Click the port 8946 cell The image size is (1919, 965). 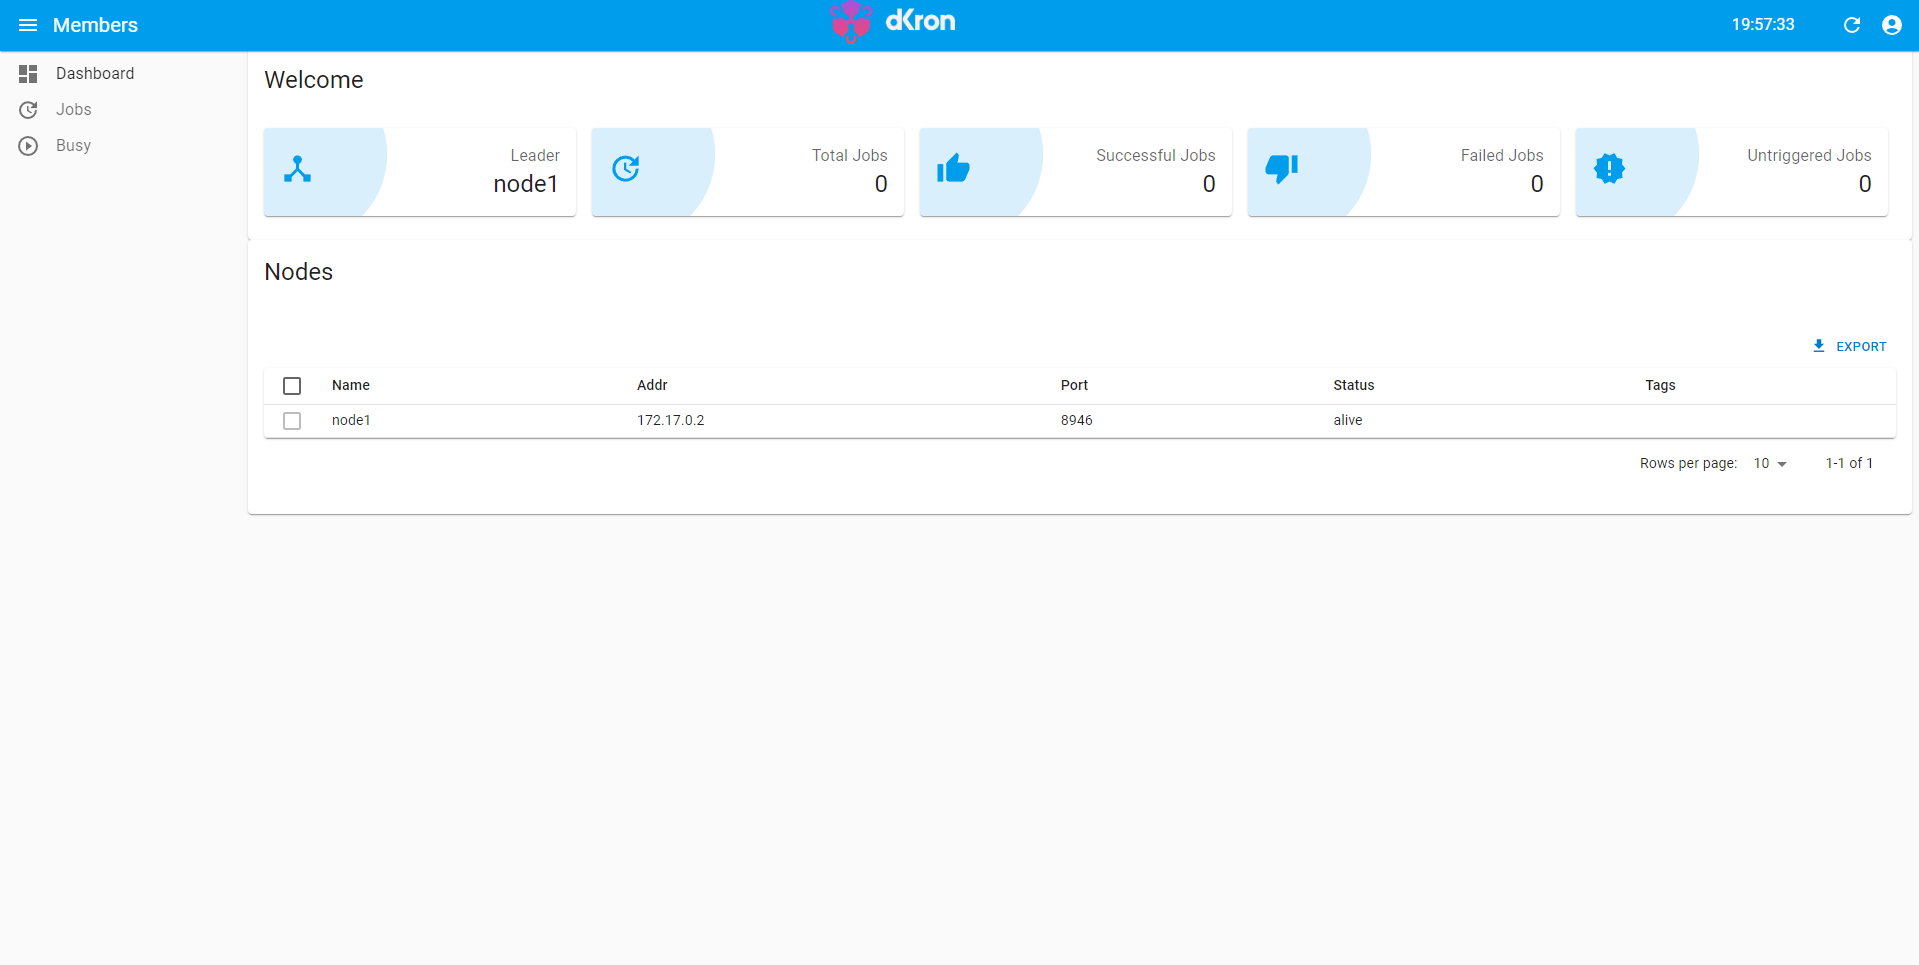[1076, 420]
